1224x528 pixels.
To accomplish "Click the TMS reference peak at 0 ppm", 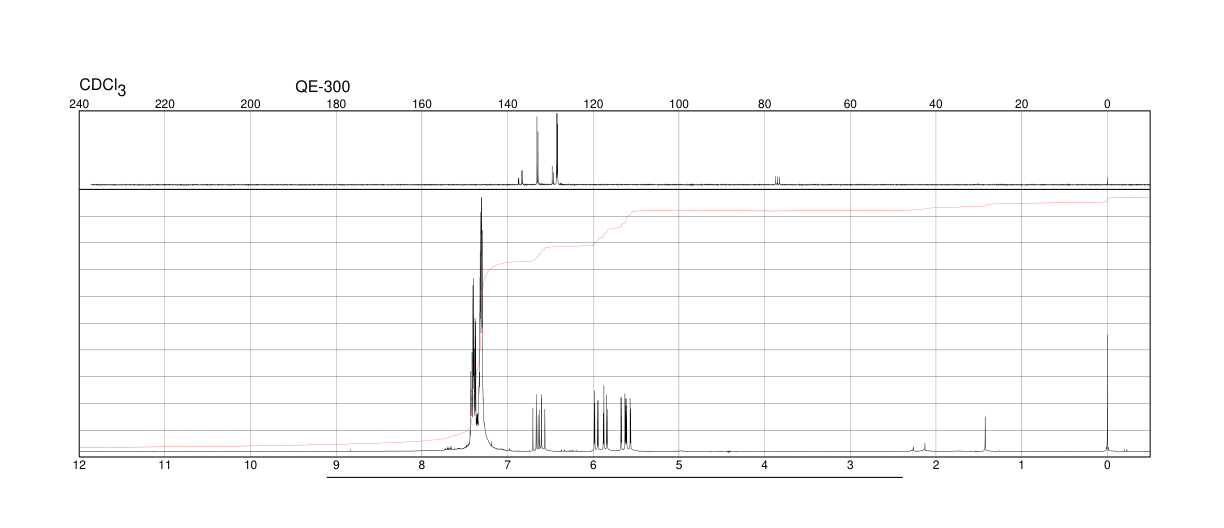I will pyautogui.click(x=1107, y=393).
